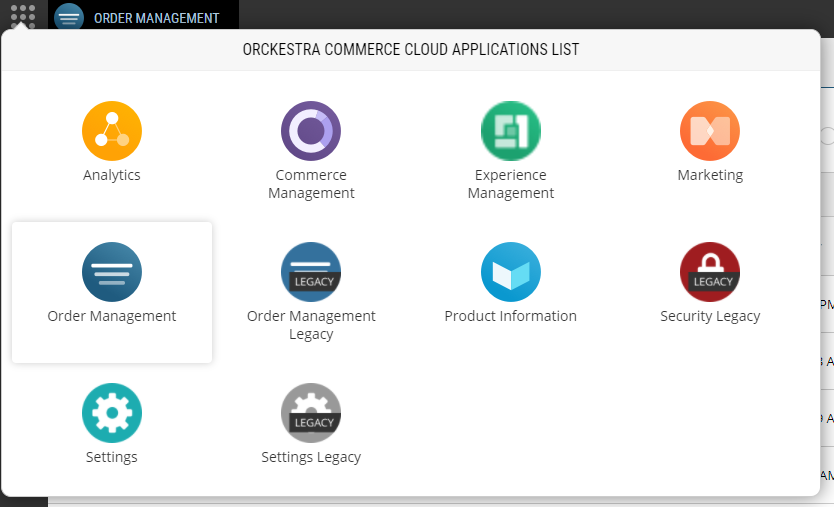Viewport: 834px width, 507px height.
Task: Open Order Management blue icon tile
Action: (x=112, y=272)
